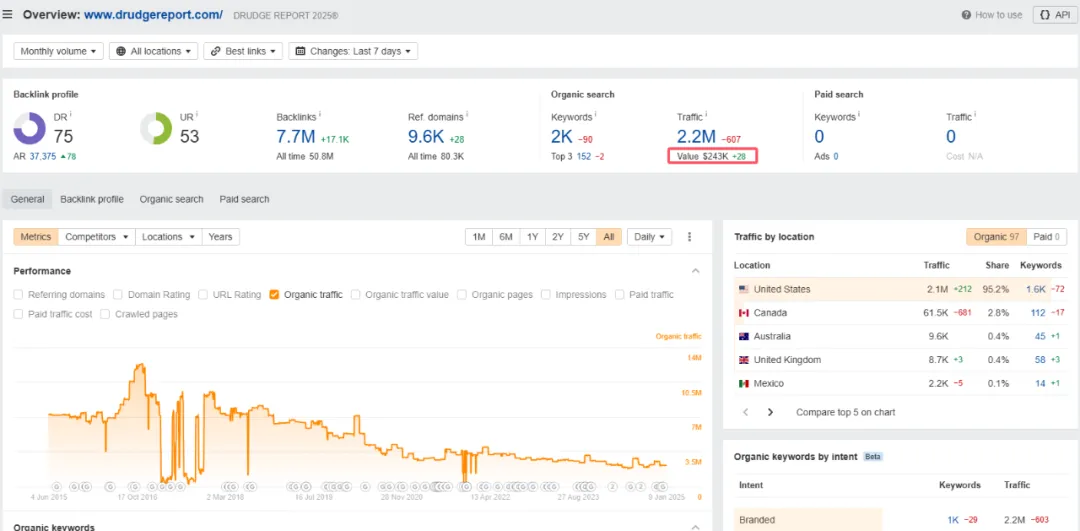Screen dimensions: 1080x531
Task: Go to next locations page arrow
Action: coord(770,413)
